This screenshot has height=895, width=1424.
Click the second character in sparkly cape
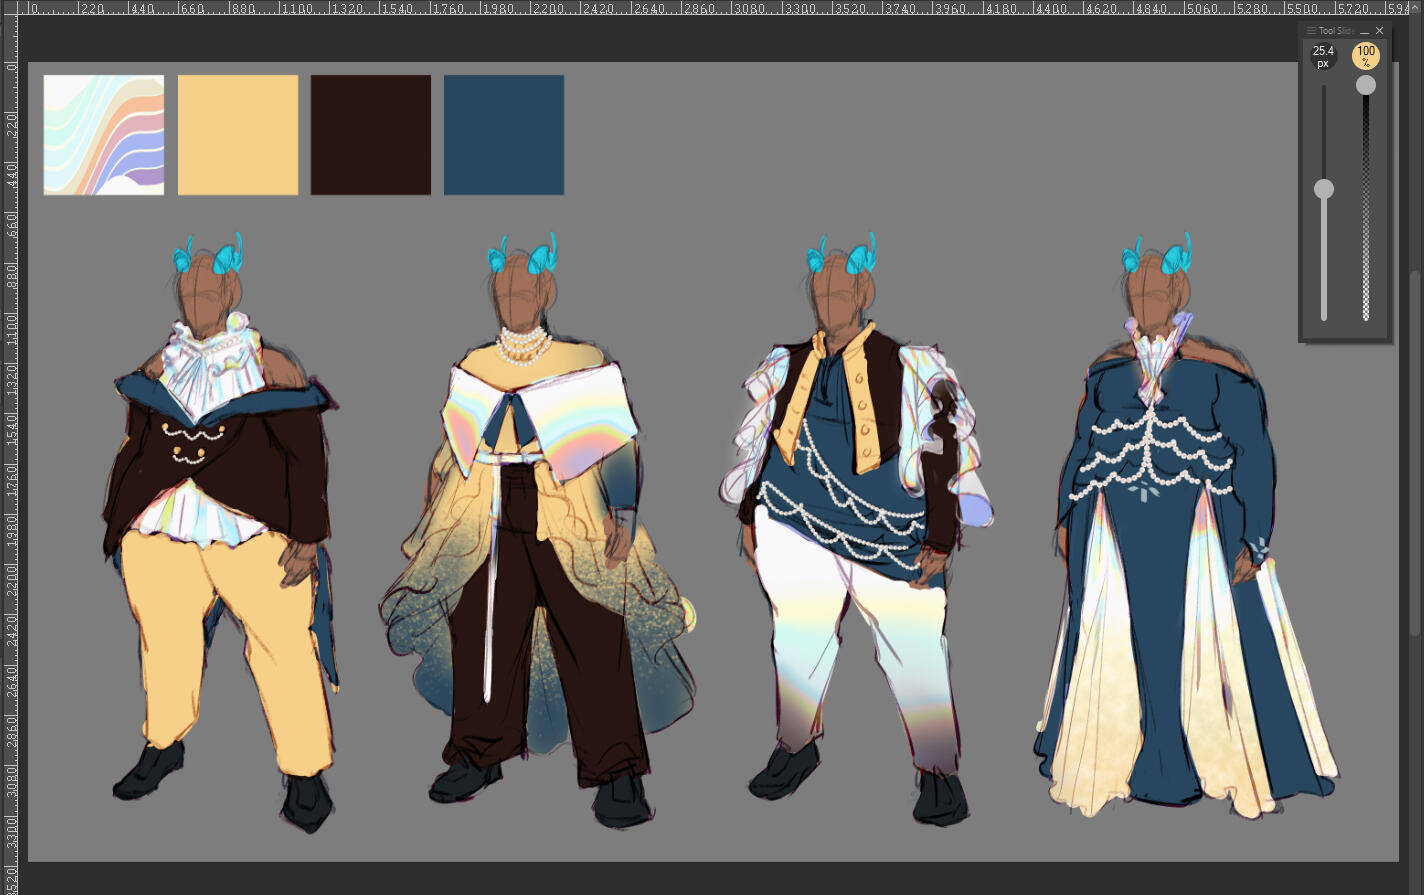pos(538,530)
